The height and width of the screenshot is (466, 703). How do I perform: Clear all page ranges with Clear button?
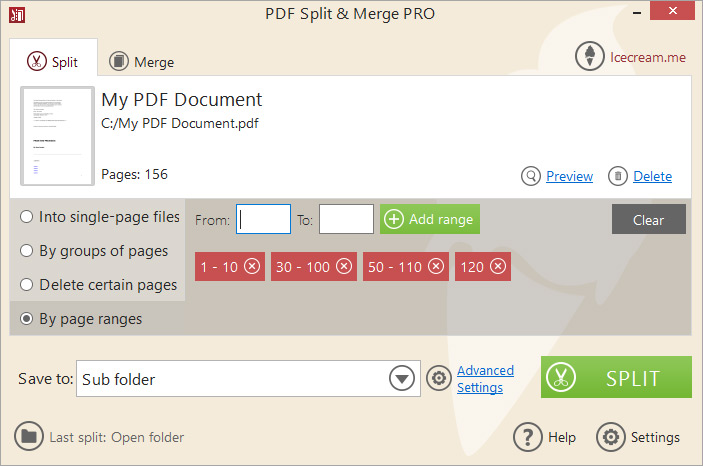coord(649,219)
